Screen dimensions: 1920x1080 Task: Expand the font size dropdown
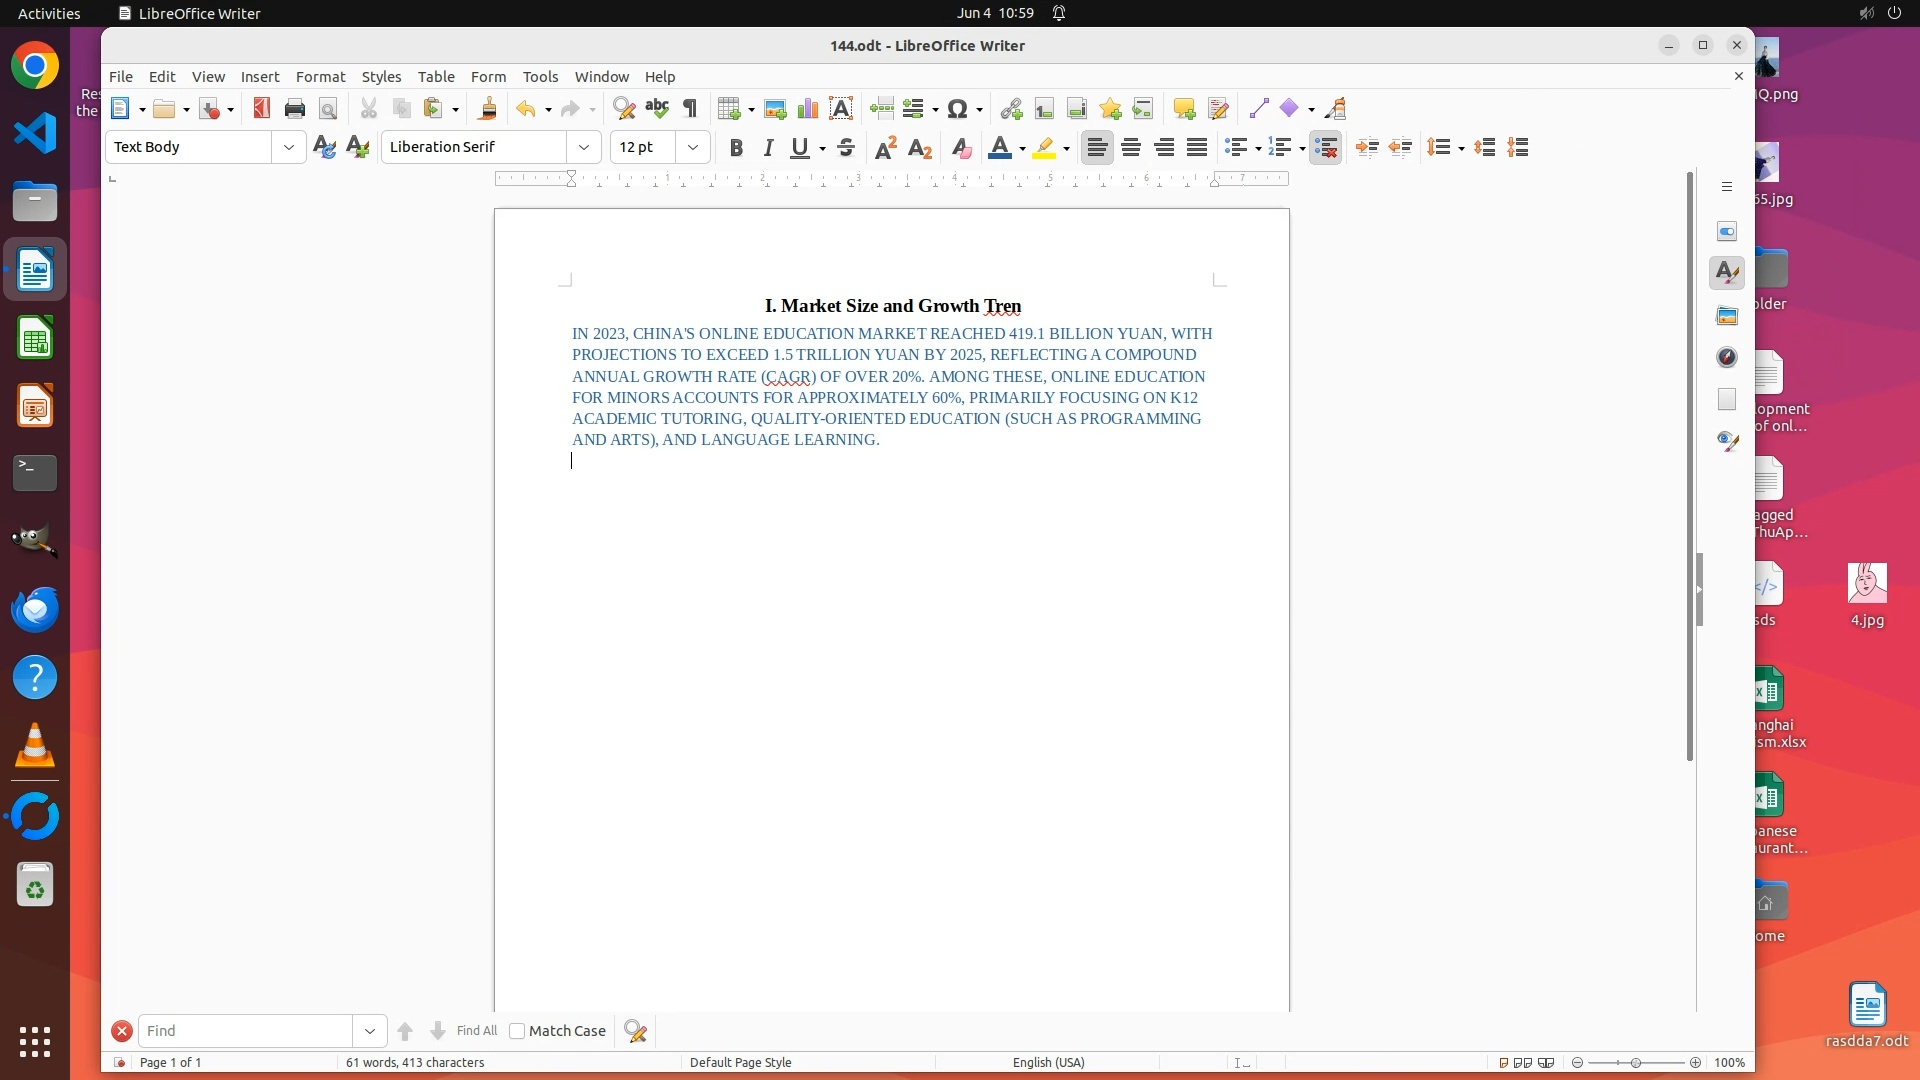coord(693,147)
